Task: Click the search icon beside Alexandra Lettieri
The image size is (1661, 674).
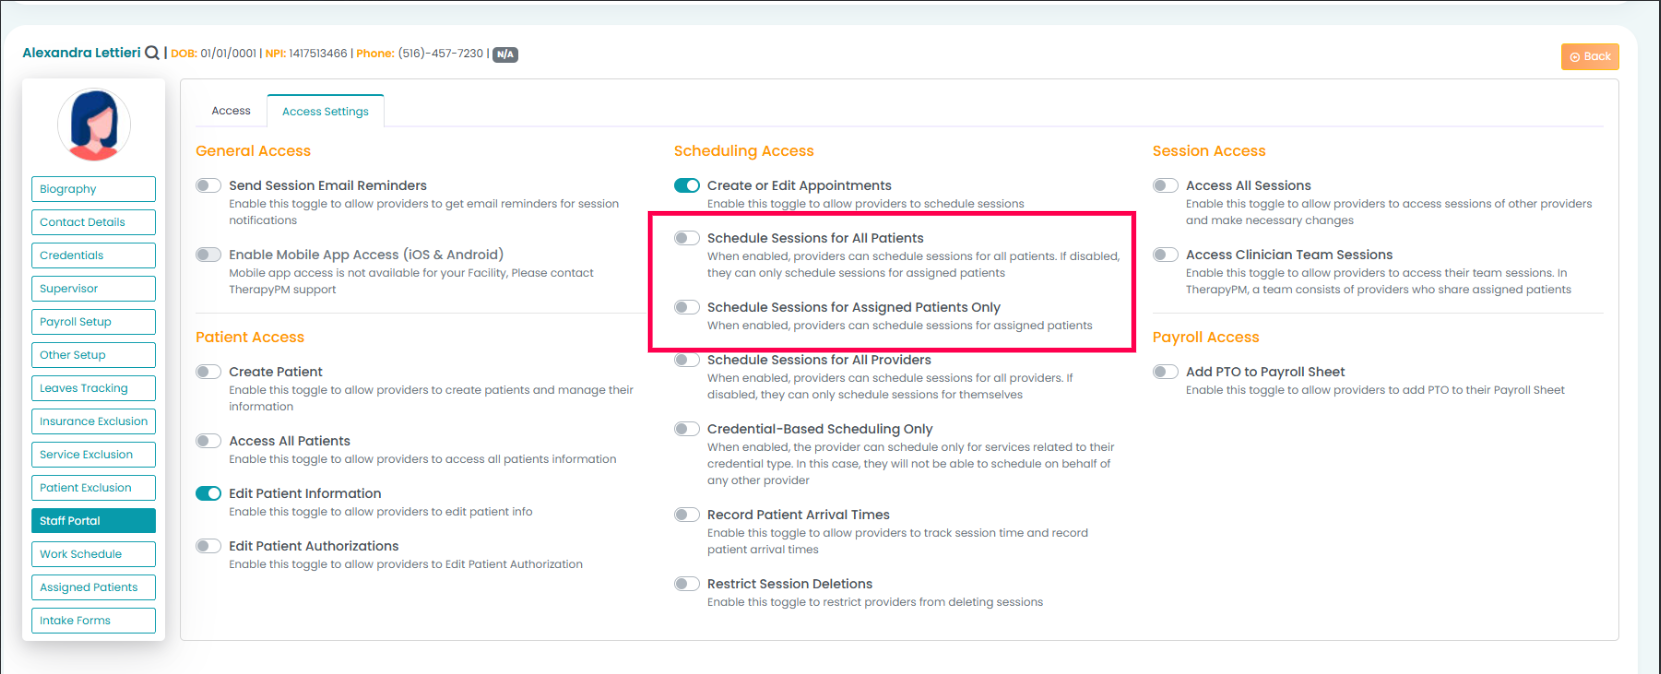Action: 152,53
